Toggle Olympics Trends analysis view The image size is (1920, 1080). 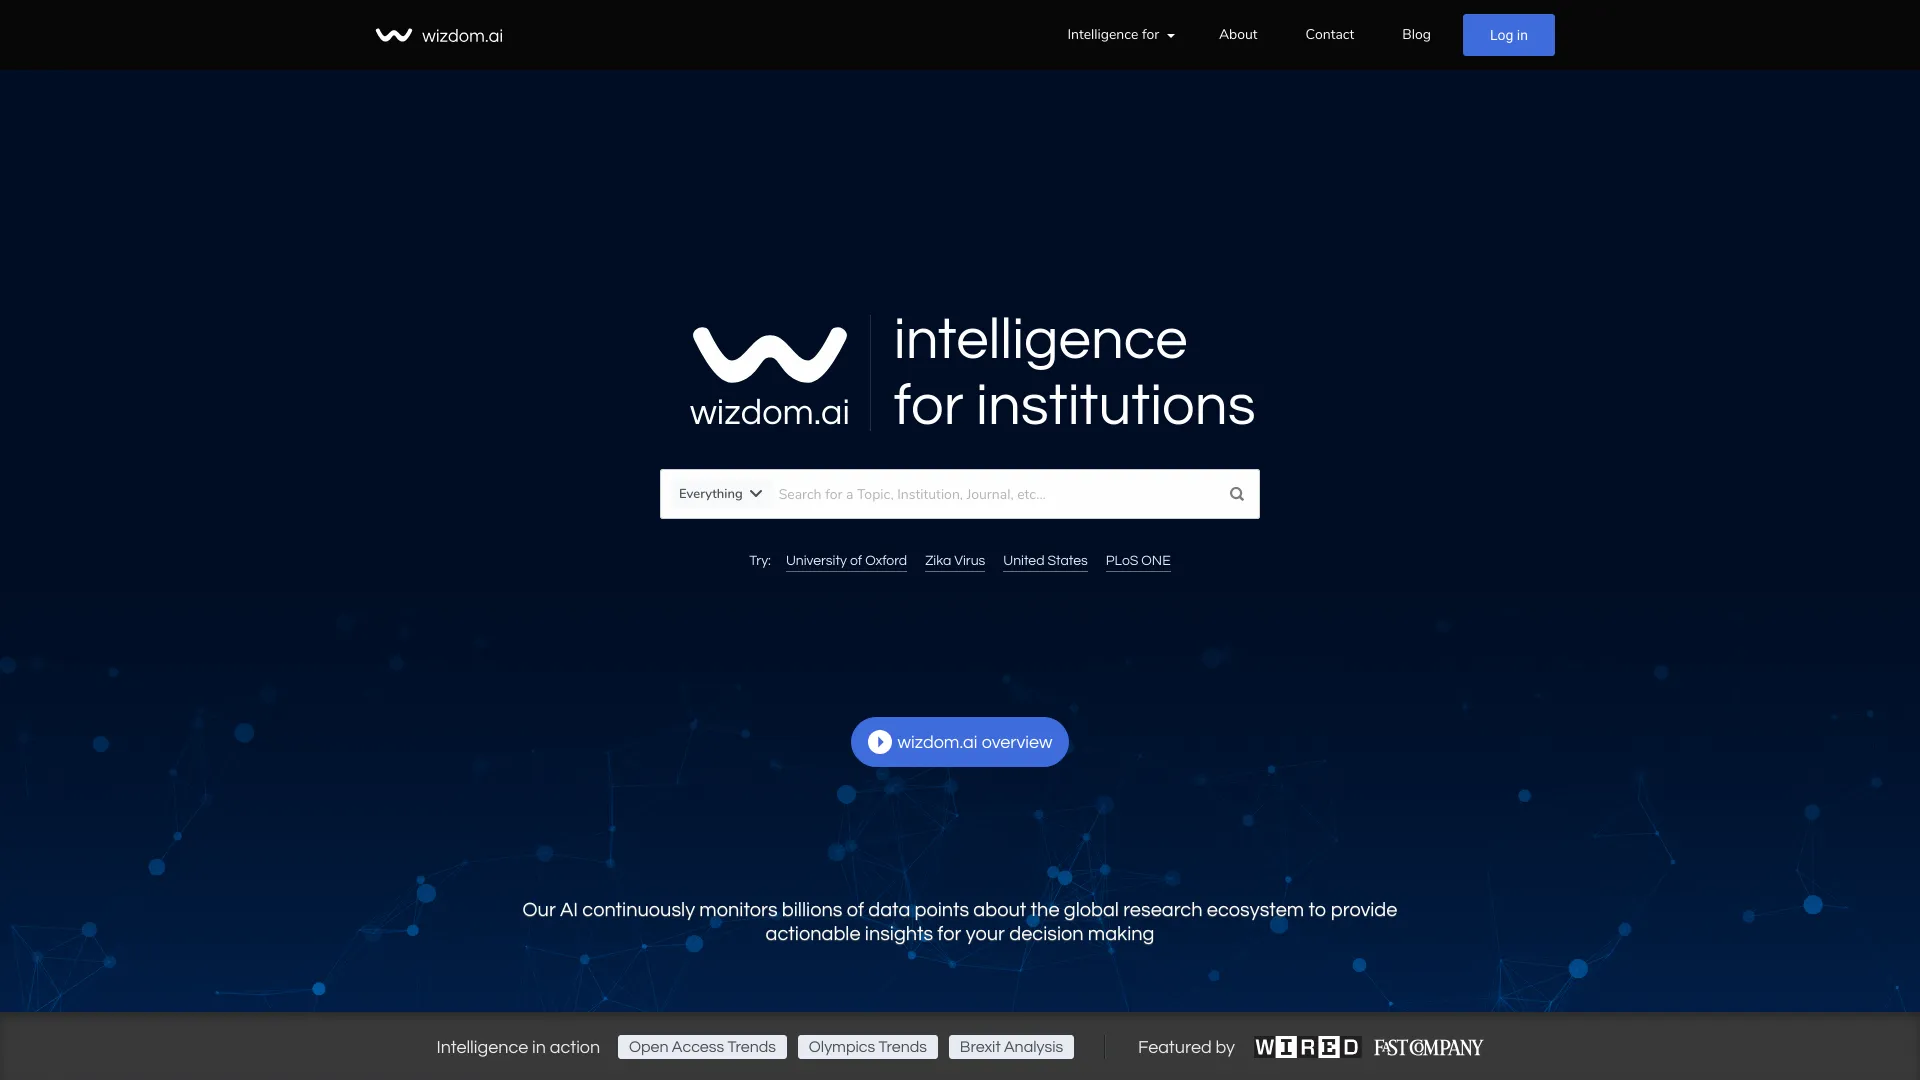868,1047
